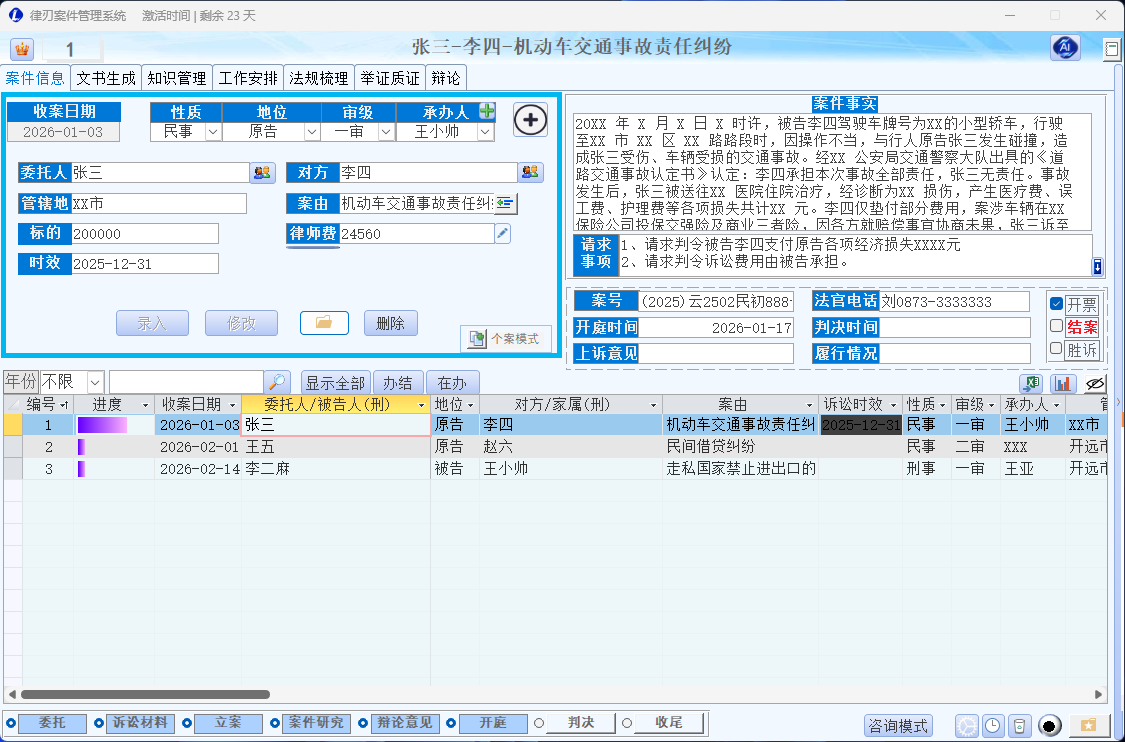Export case list with Excel icon
1125x742 pixels.
[x=1031, y=383]
